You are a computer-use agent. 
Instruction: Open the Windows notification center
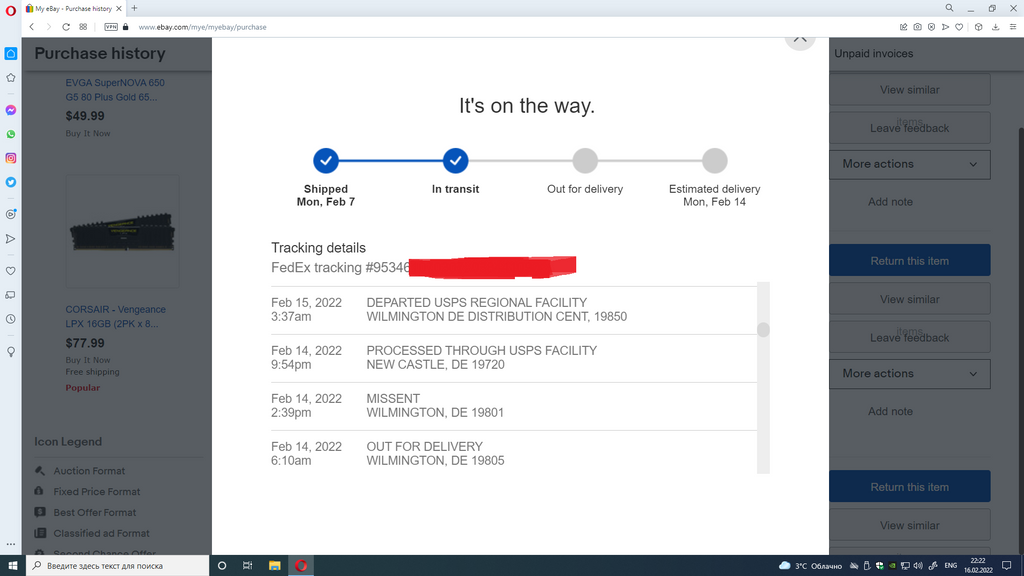(1007, 566)
